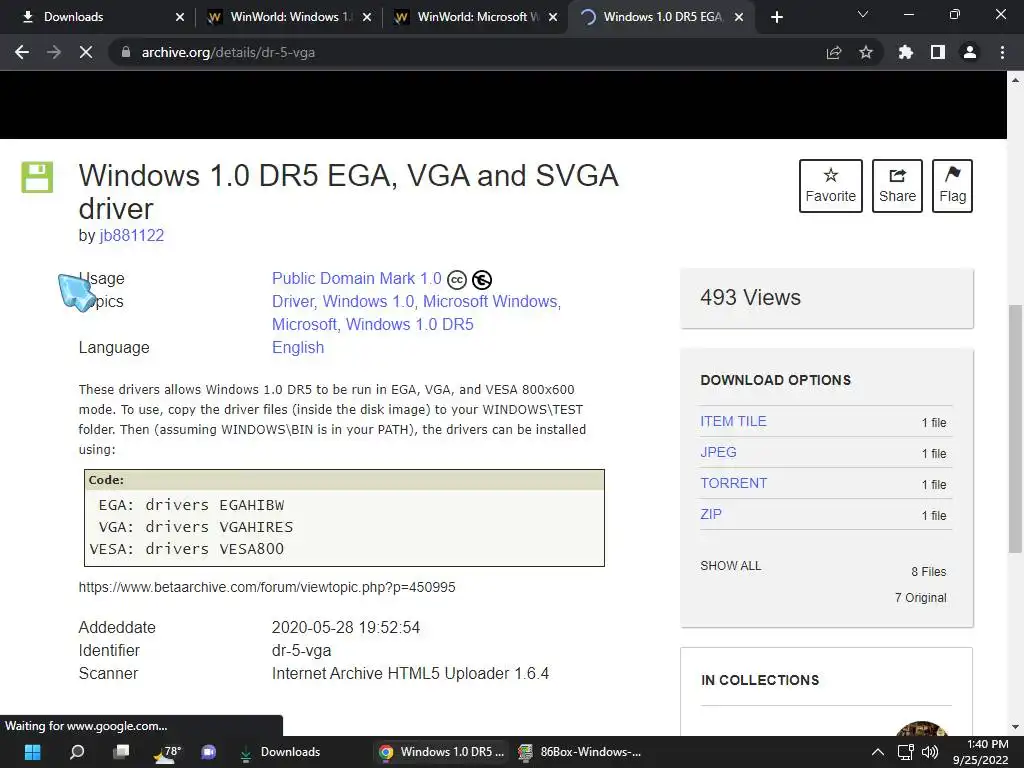Download the JPEG file
The image size is (1024, 768).
point(718,452)
